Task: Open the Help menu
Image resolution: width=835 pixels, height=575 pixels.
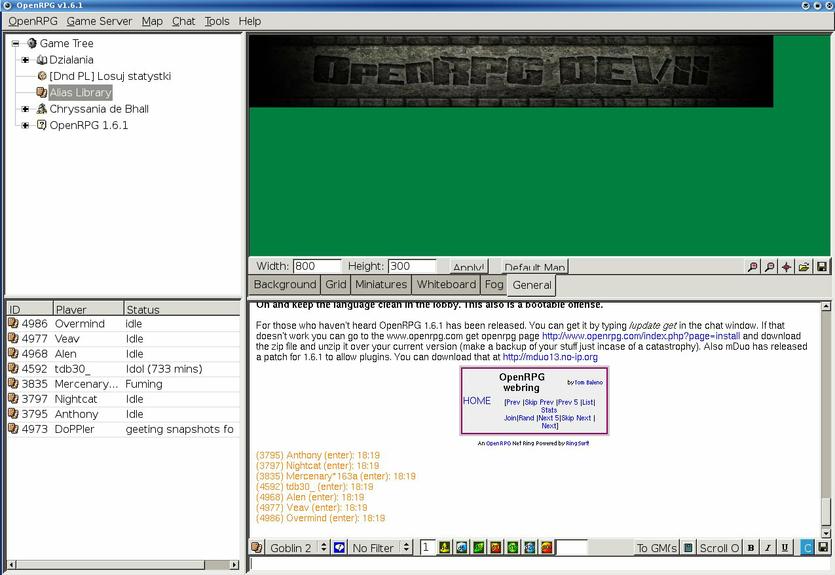Action: point(250,21)
